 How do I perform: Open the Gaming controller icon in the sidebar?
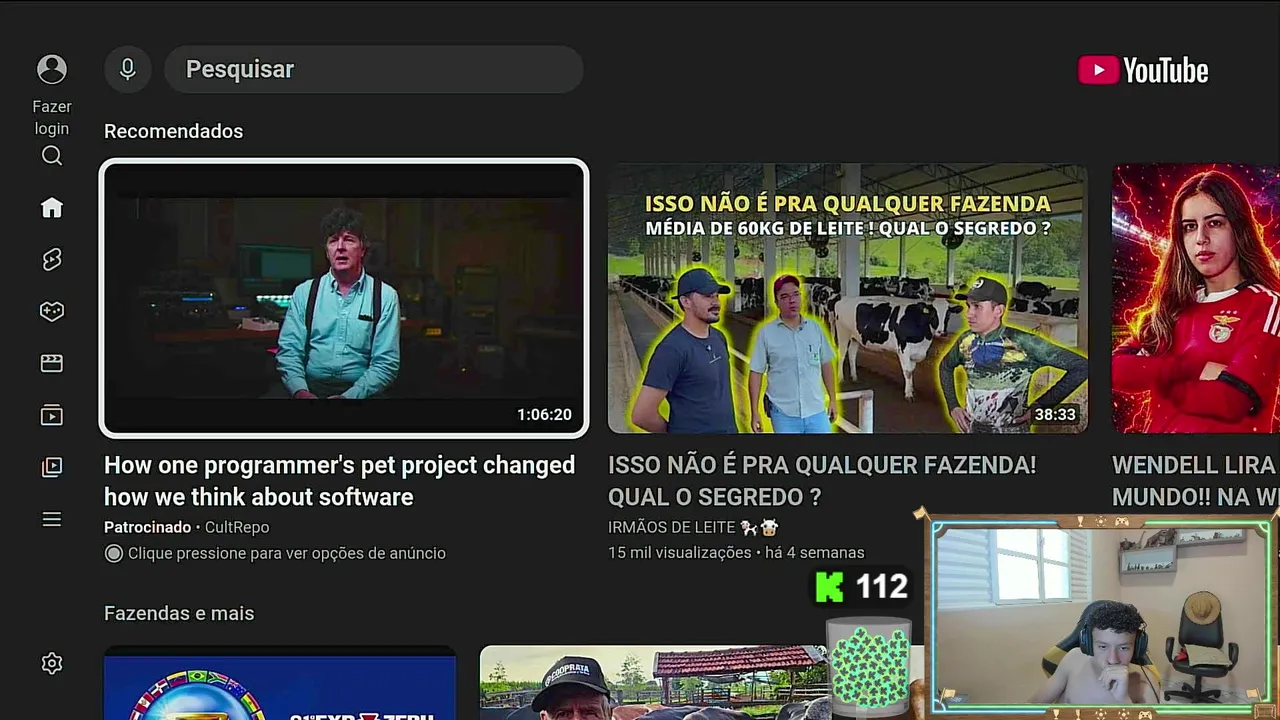pos(52,311)
